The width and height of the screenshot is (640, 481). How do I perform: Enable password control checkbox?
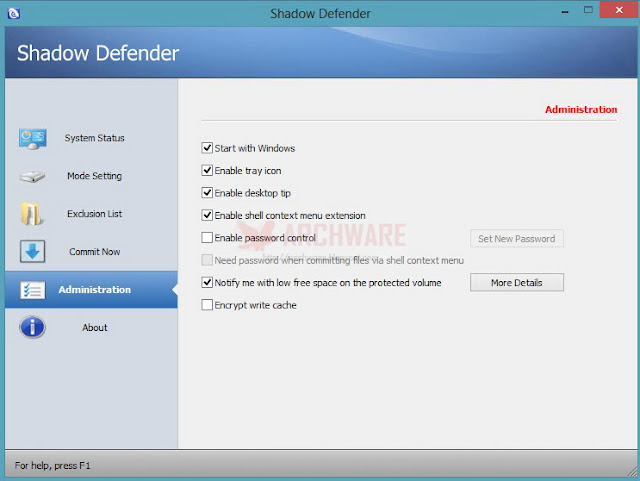click(207, 238)
